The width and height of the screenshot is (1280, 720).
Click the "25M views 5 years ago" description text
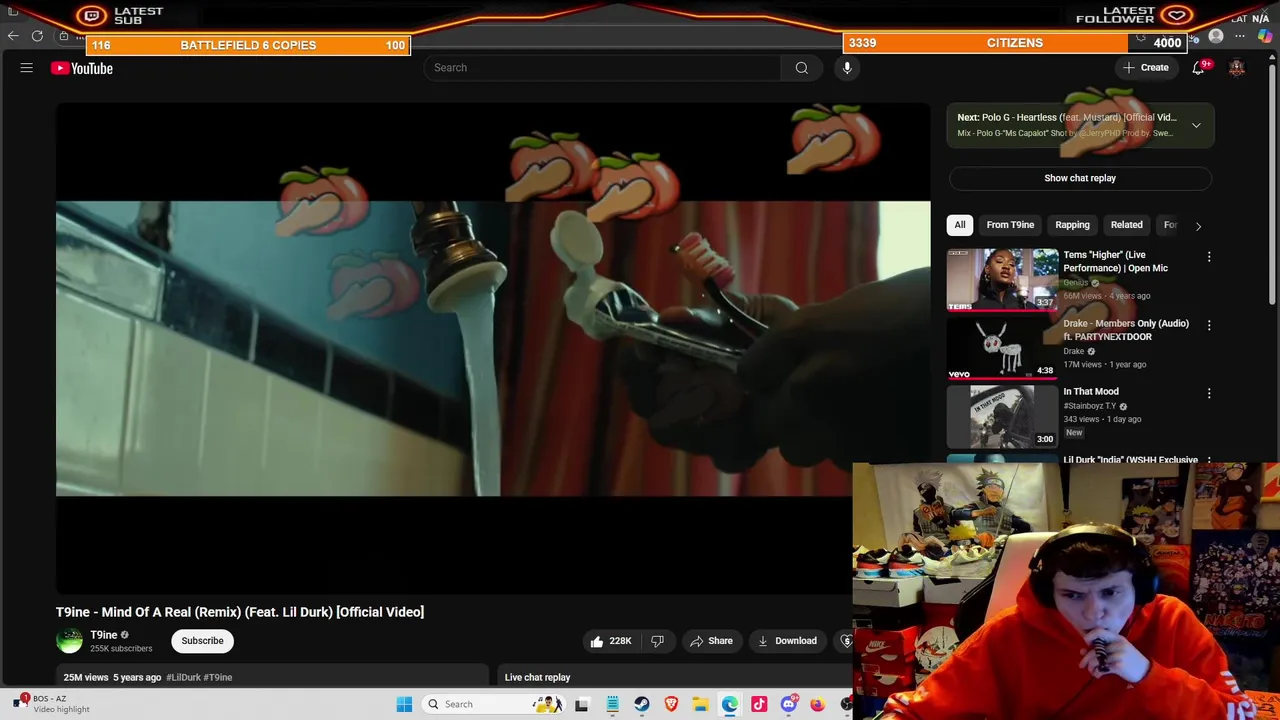(112, 677)
